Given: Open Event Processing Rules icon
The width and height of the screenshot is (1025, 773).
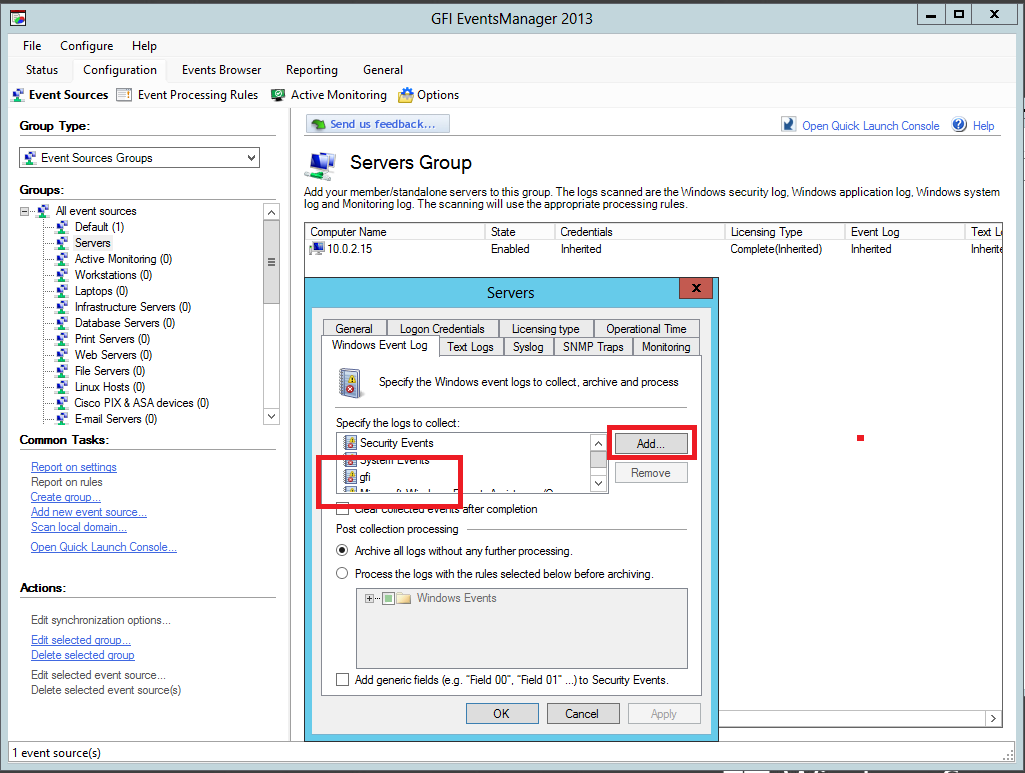Looking at the screenshot, I should [124, 95].
